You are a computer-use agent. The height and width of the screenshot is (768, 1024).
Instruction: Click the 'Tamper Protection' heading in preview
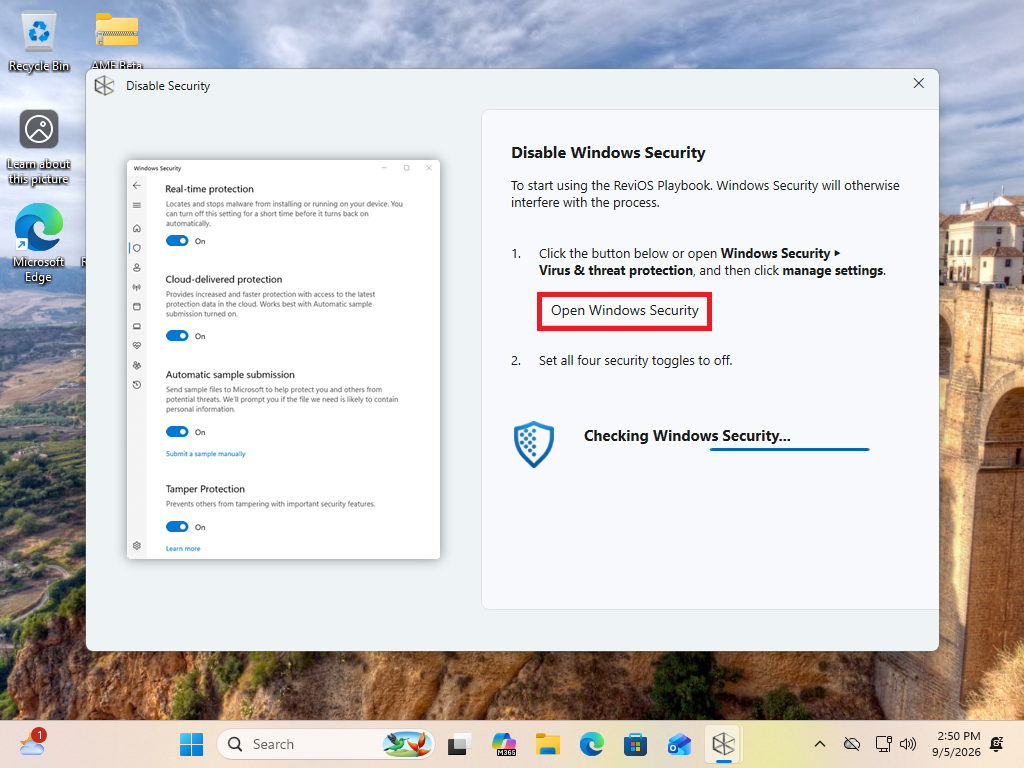click(x=205, y=489)
